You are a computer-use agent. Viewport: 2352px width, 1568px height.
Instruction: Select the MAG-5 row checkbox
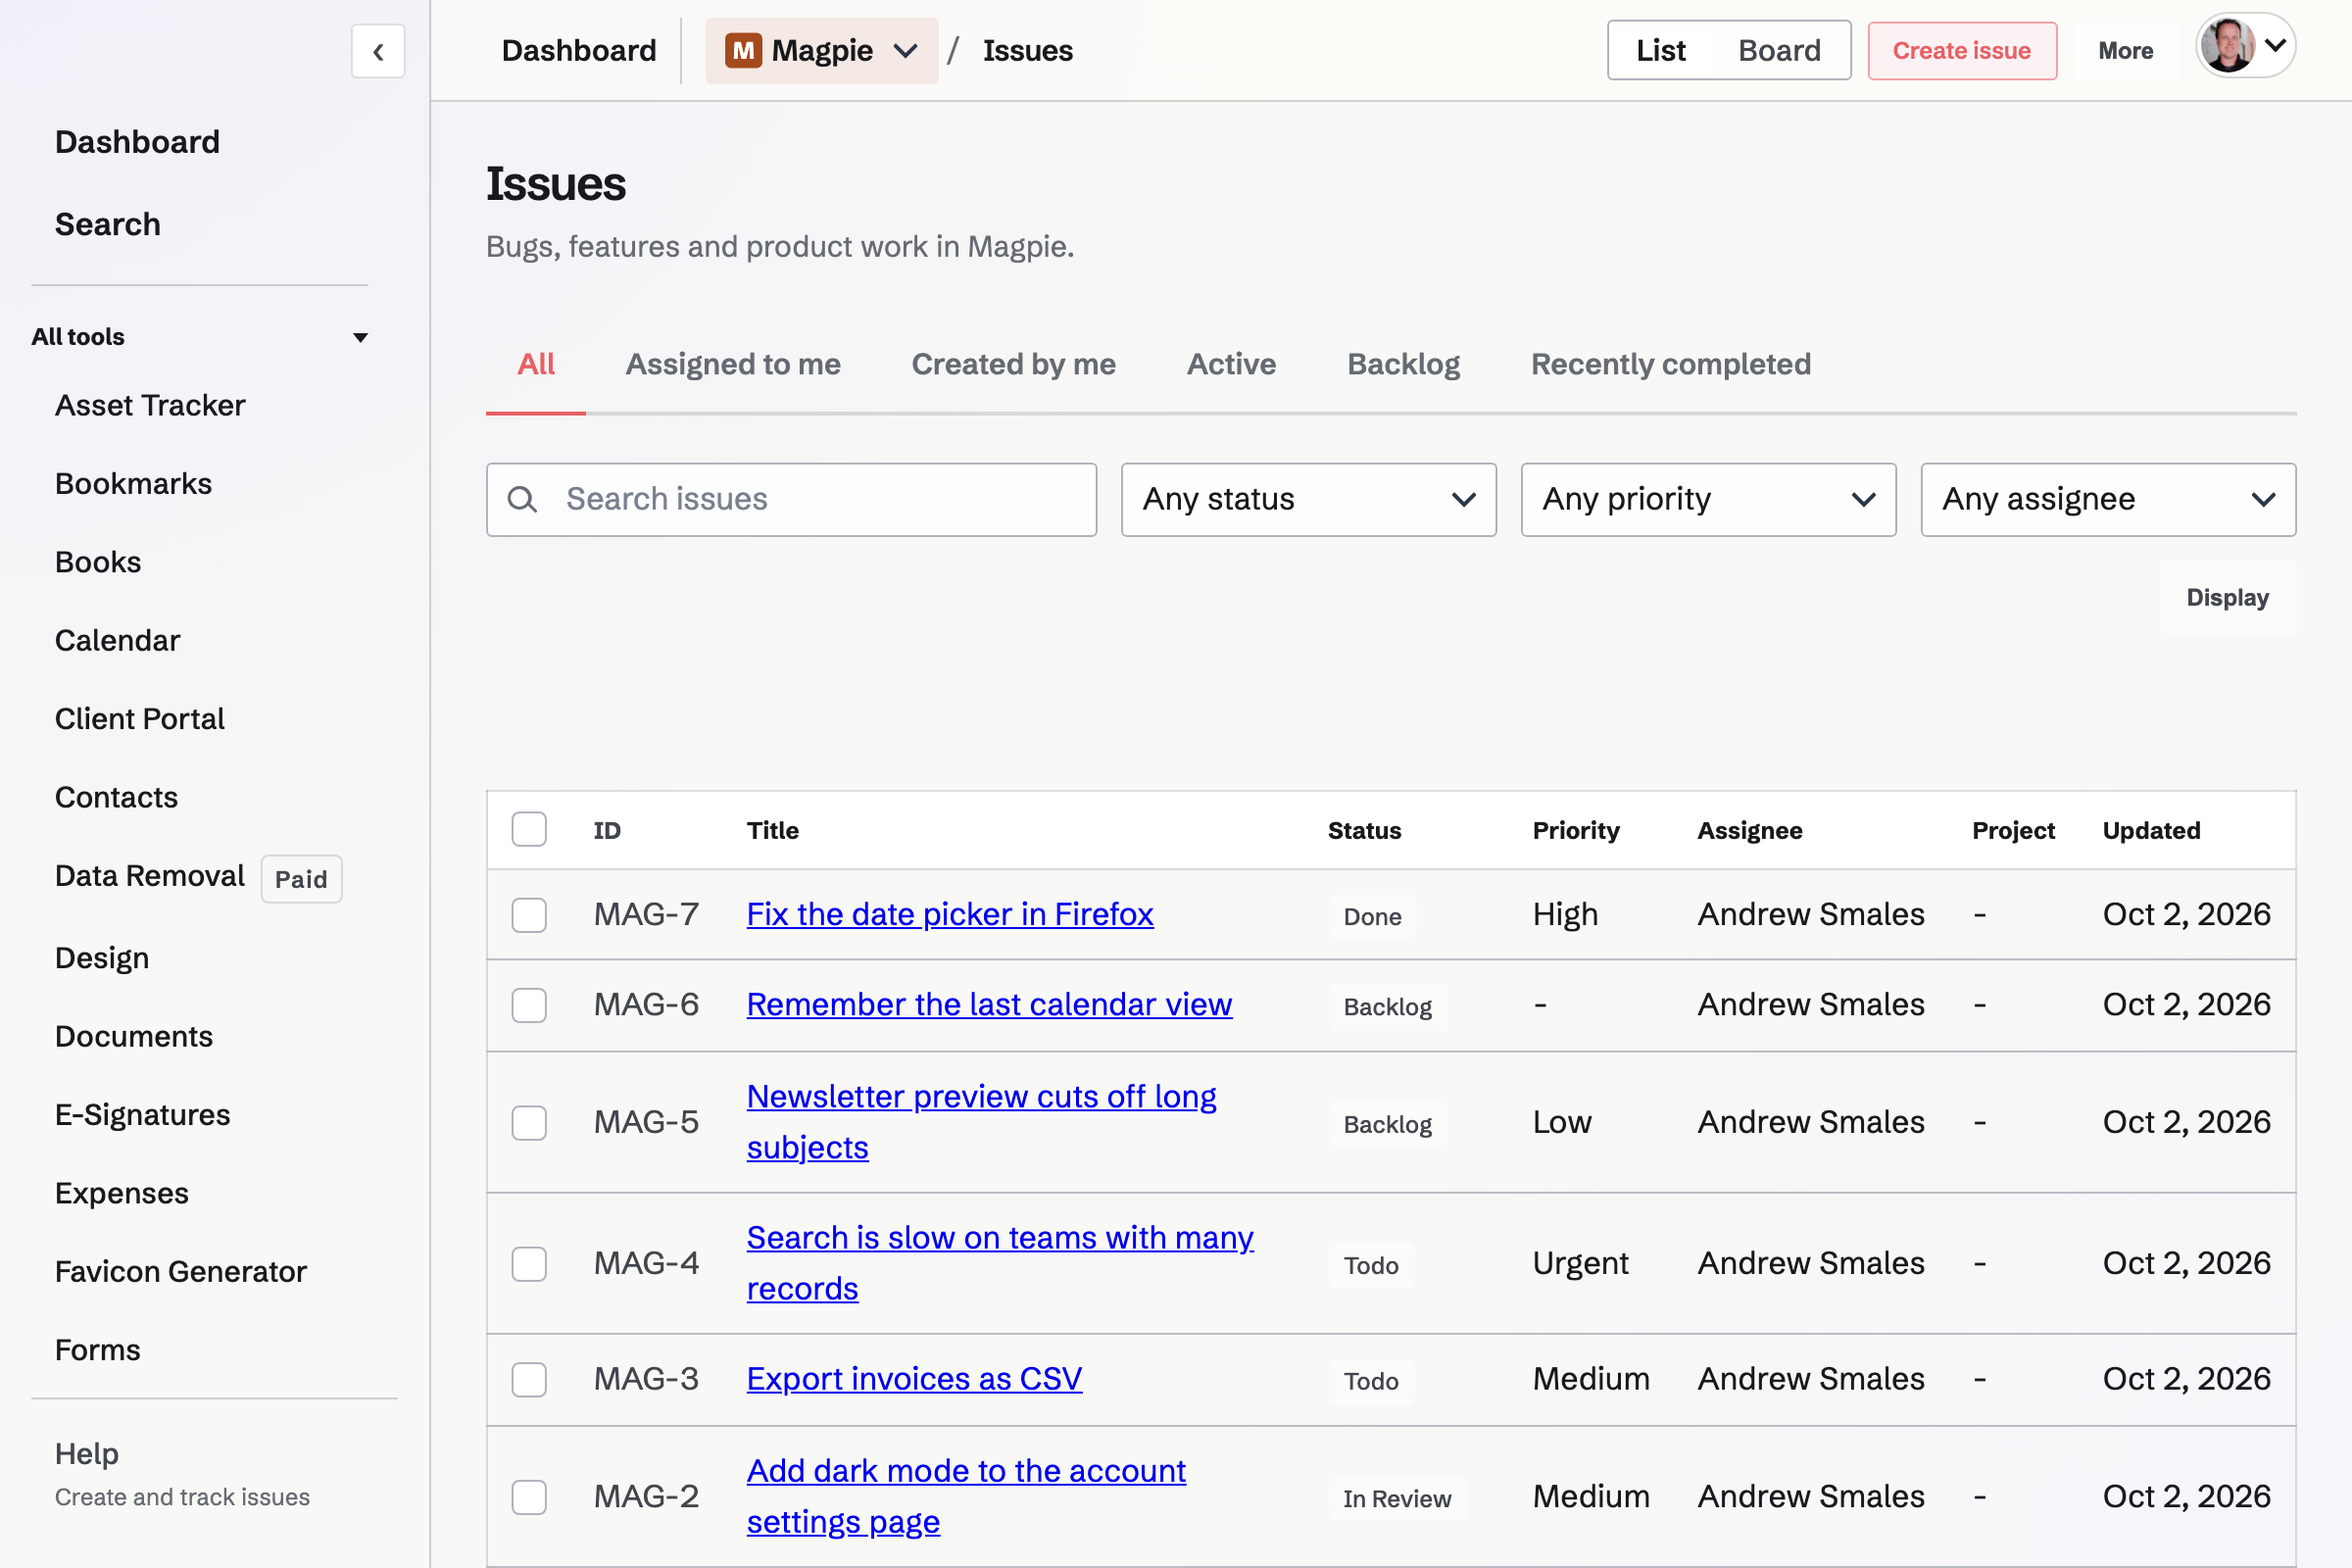[529, 1122]
